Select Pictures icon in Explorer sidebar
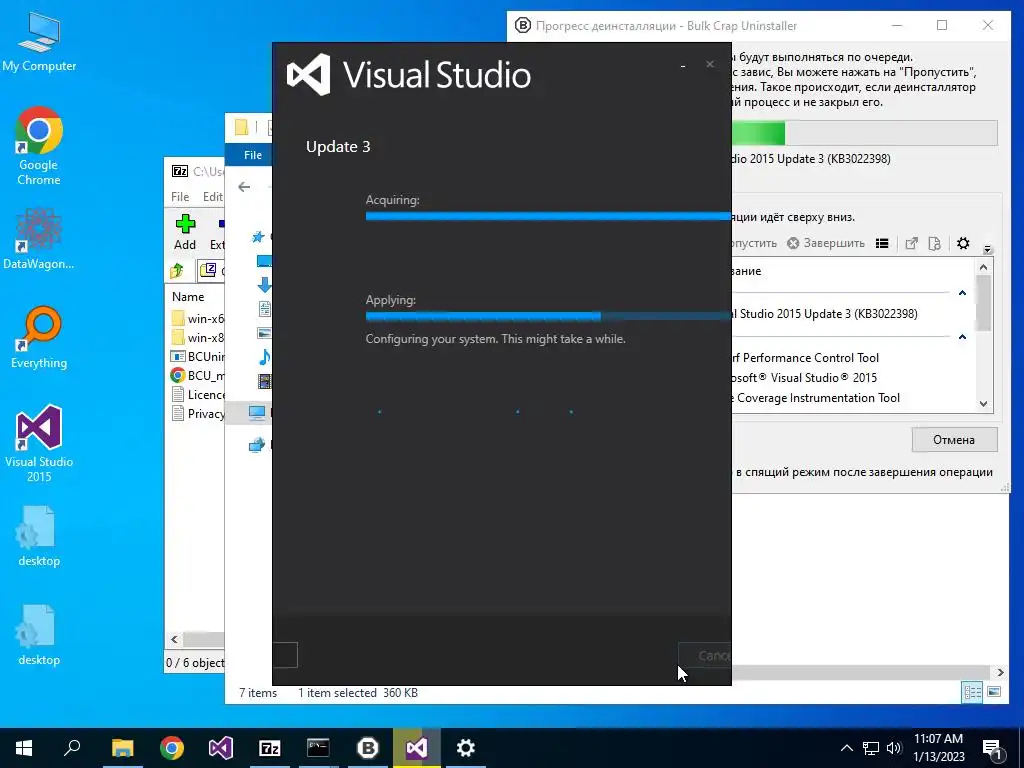 (264, 333)
